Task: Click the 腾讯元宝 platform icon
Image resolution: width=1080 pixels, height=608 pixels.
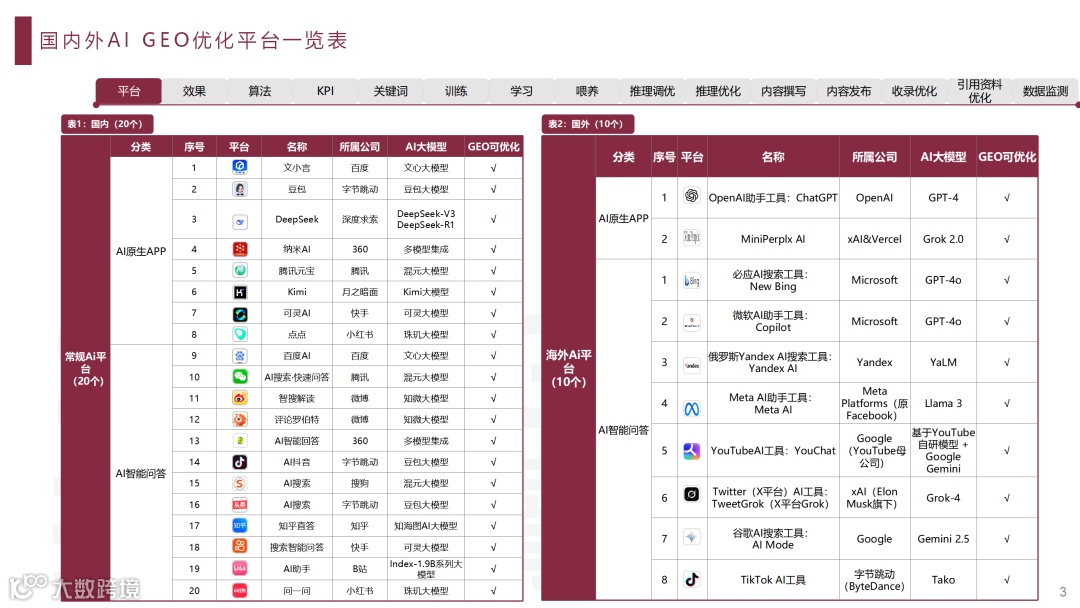Action: [x=240, y=271]
